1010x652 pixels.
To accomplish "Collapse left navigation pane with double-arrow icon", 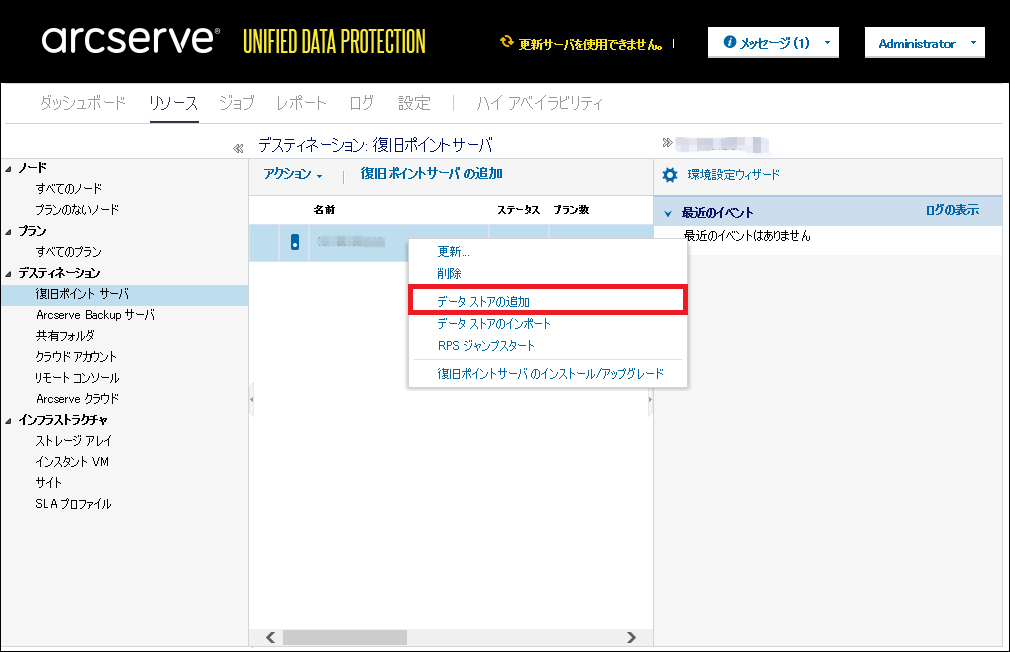I will (238, 148).
